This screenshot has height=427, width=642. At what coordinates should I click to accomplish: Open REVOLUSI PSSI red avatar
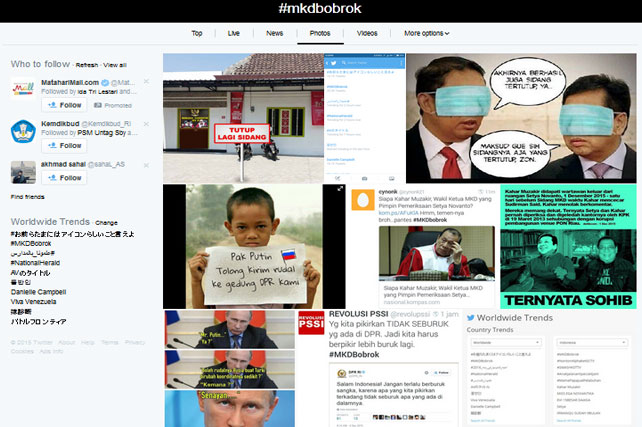point(311,323)
